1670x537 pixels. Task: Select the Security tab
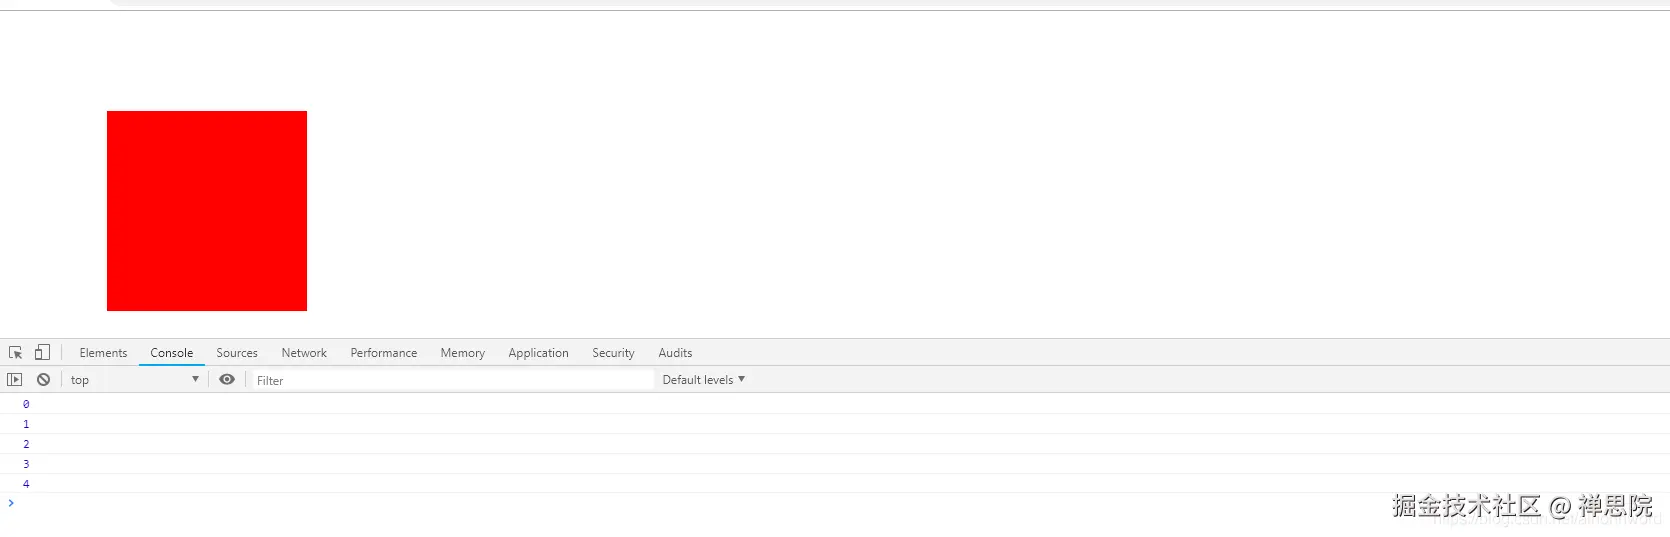tap(613, 353)
